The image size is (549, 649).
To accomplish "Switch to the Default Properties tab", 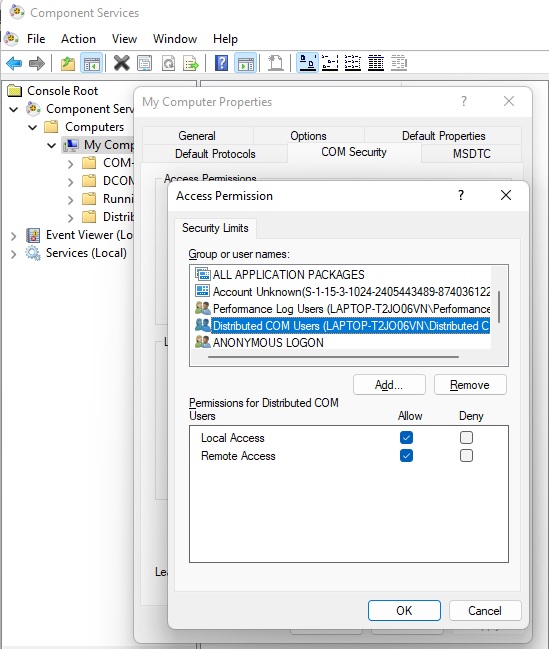I will coord(443,136).
